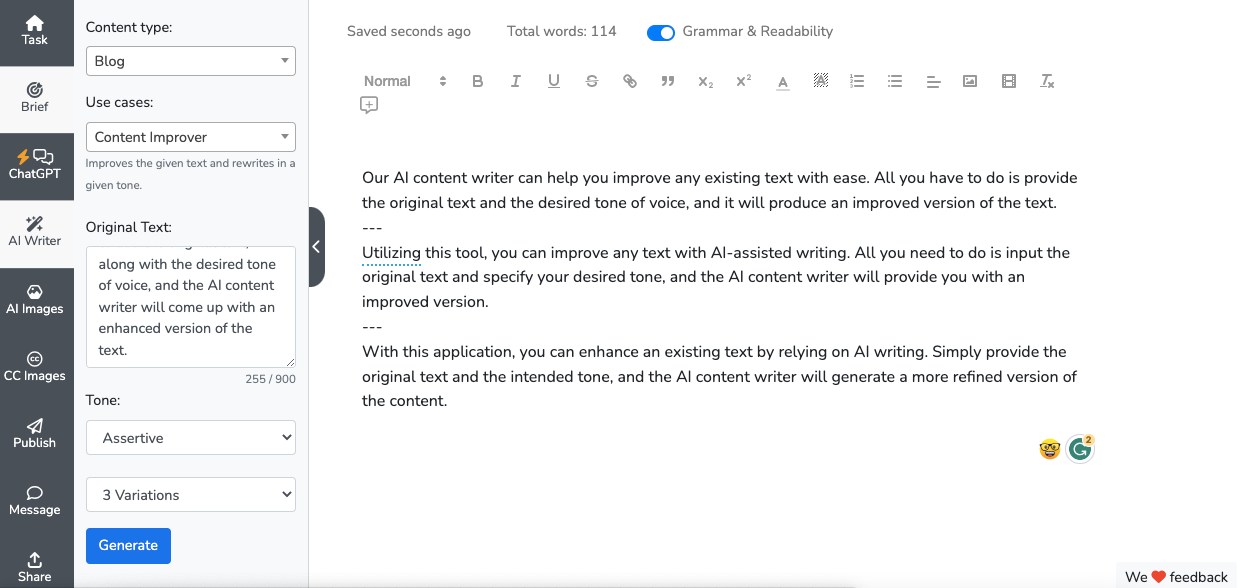Toggle italic formatting
The image size is (1243, 588).
pos(516,82)
